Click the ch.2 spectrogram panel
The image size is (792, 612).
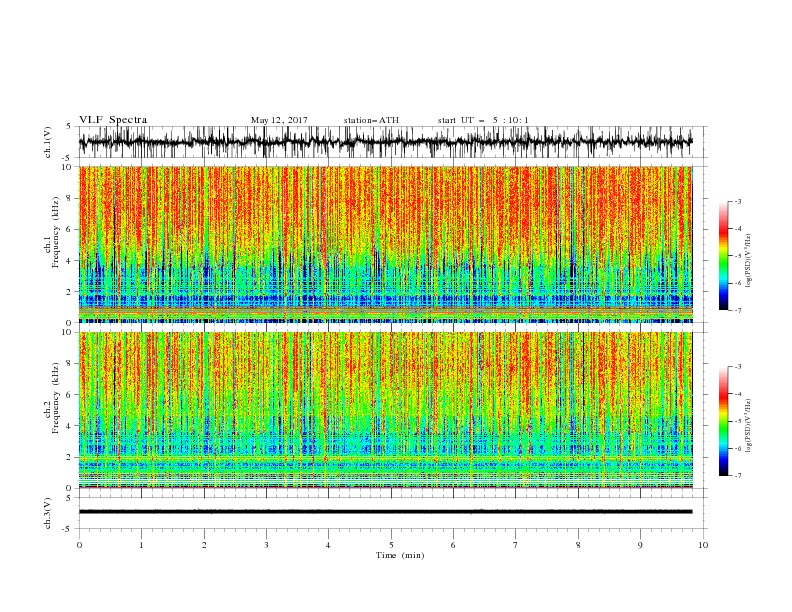tap(385, 410)
